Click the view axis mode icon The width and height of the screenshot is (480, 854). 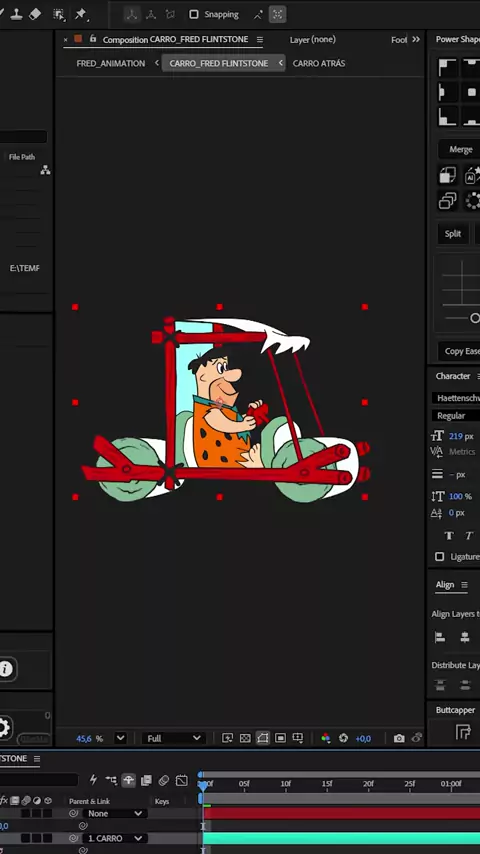pyautogui.click(x=171, y=15)
